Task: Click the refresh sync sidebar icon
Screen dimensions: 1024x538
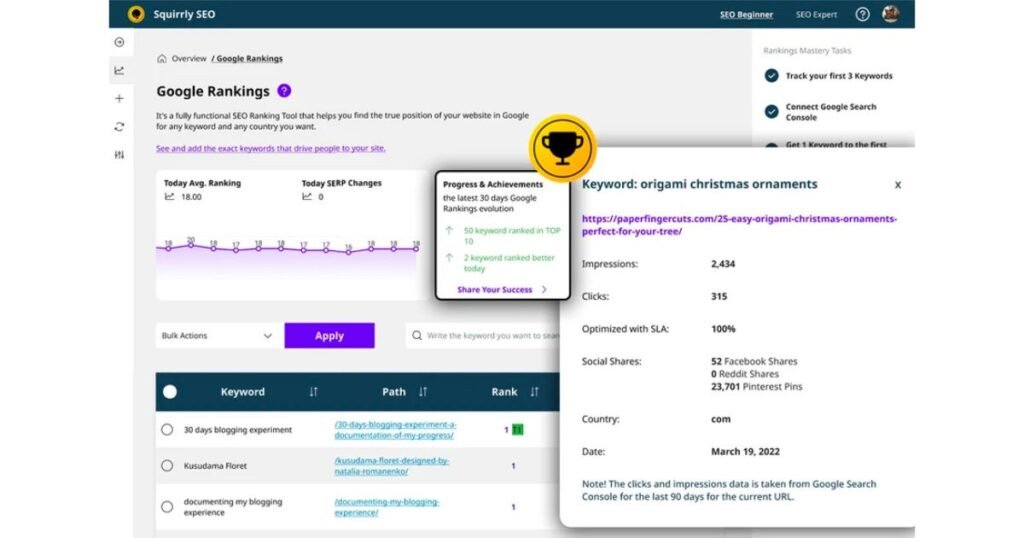Action: (119, 127)
